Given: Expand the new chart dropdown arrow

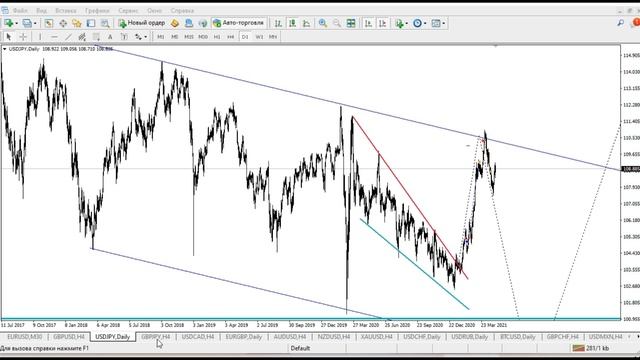Looking at the screenshot, I should pyautogui.click(x=16, y=23).
